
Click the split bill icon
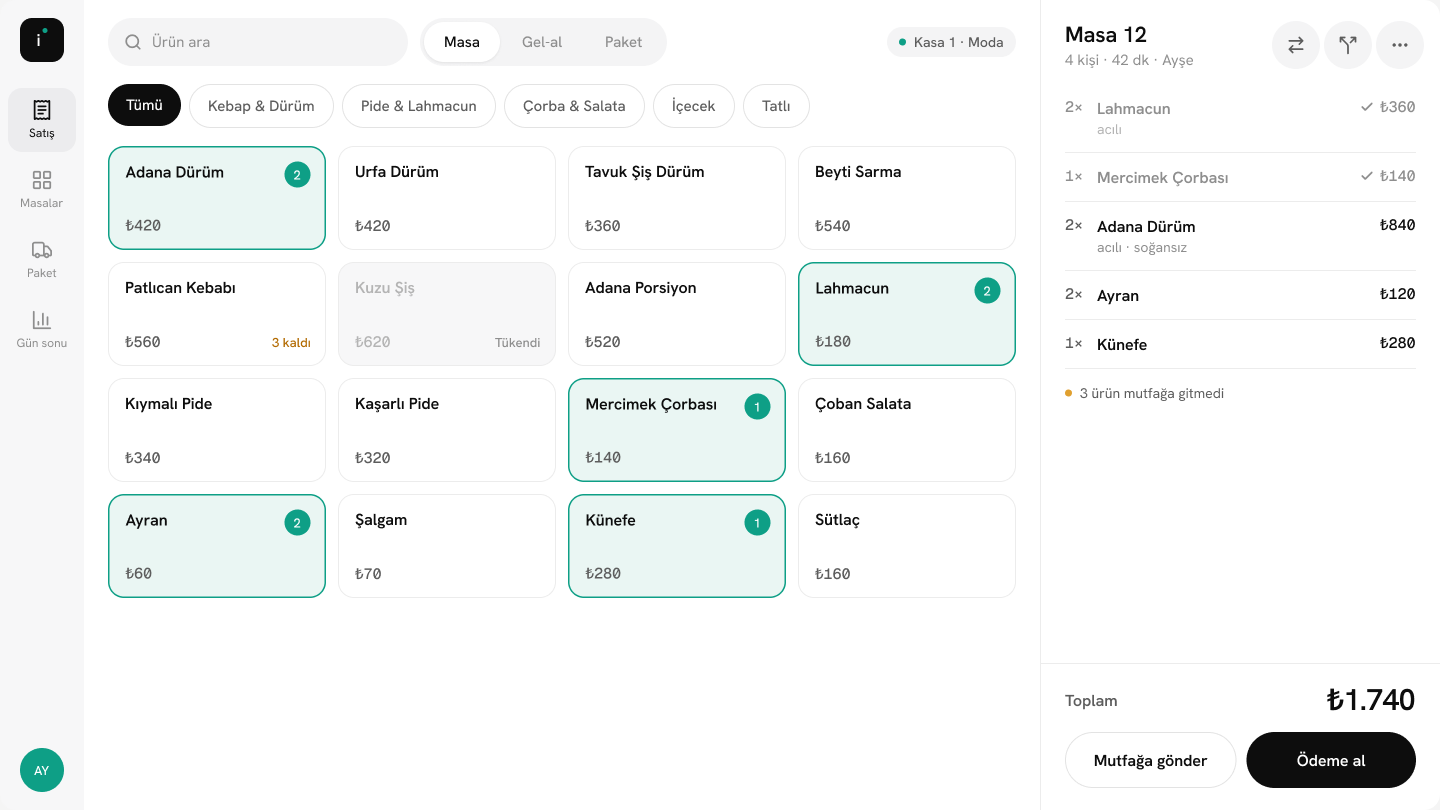click(1348, 45)
